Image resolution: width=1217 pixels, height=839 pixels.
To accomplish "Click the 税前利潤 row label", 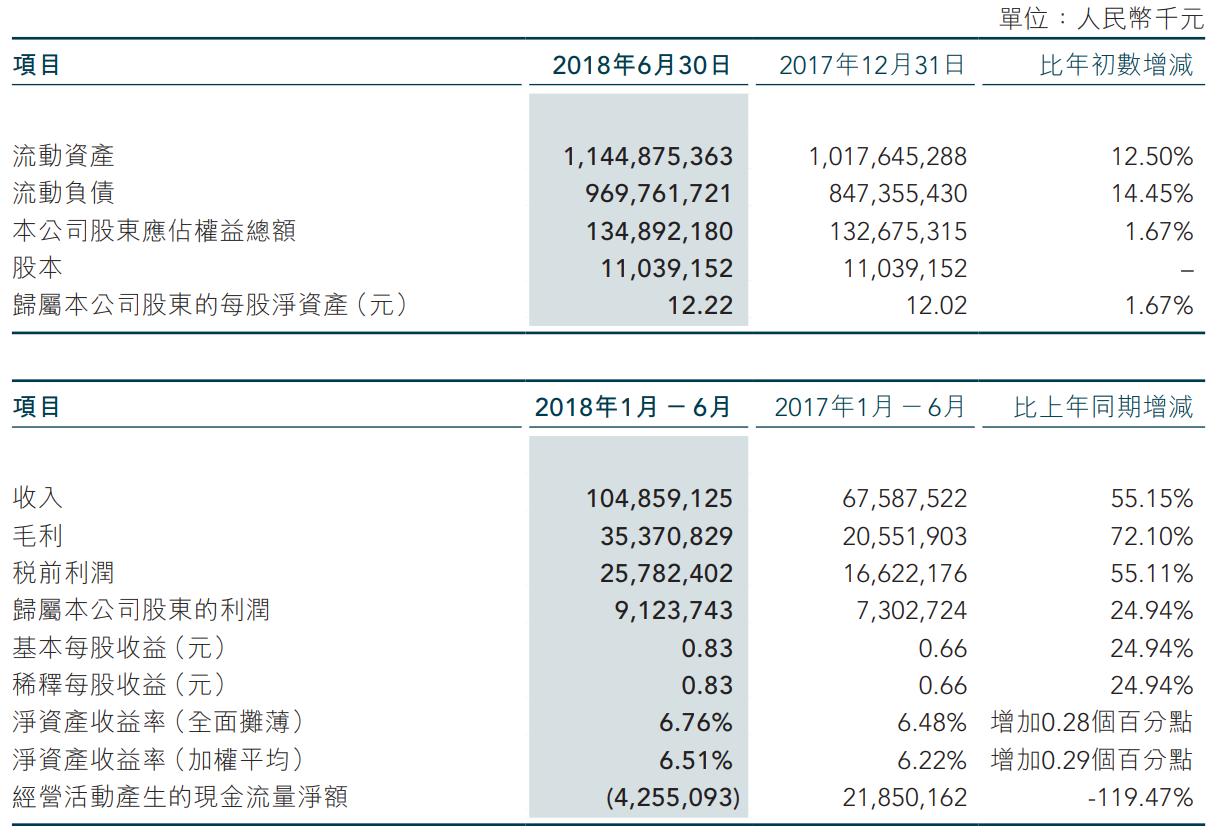I will coord(63,572).
